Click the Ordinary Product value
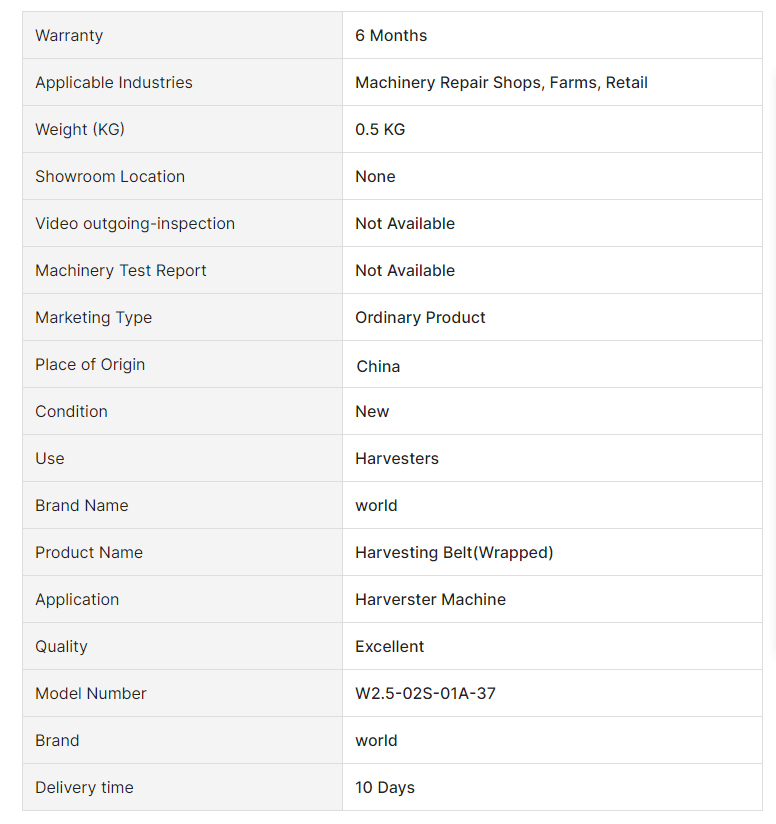The image size is (776, 824). (420, 317)
